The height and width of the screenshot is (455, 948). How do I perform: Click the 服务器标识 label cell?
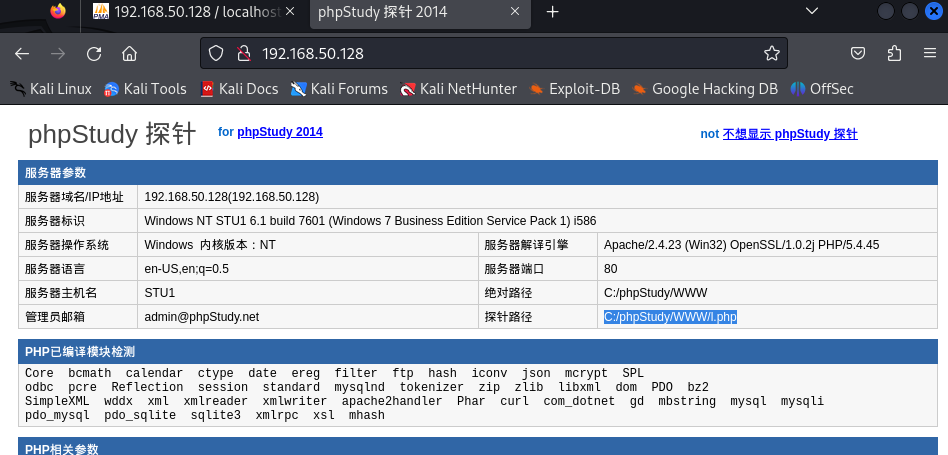pos(78,221)
